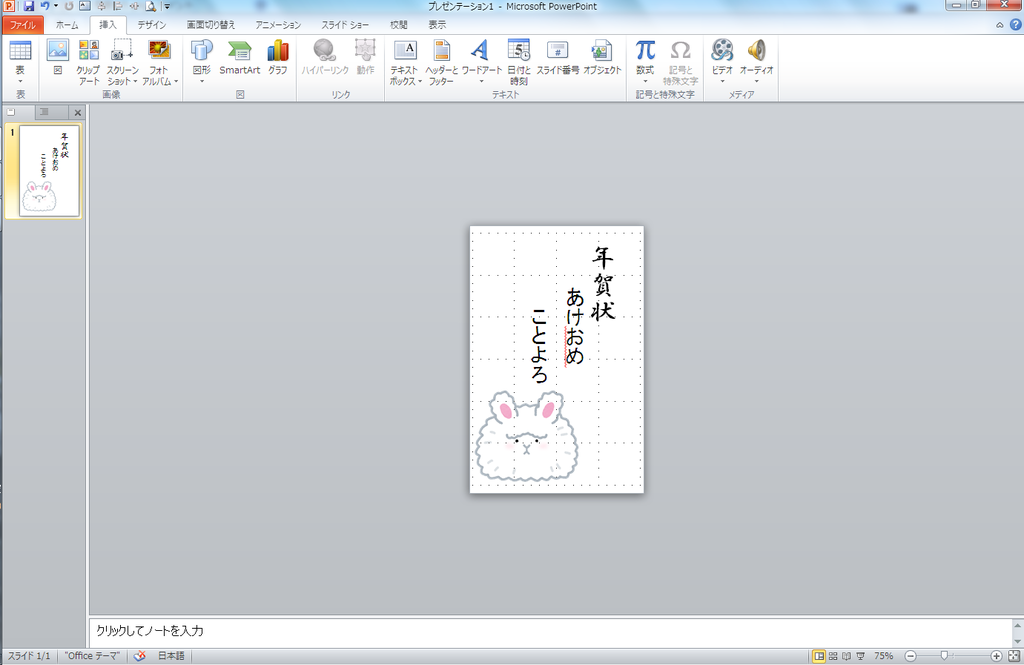Switch to the 表示 view tab

pos(437,25)
